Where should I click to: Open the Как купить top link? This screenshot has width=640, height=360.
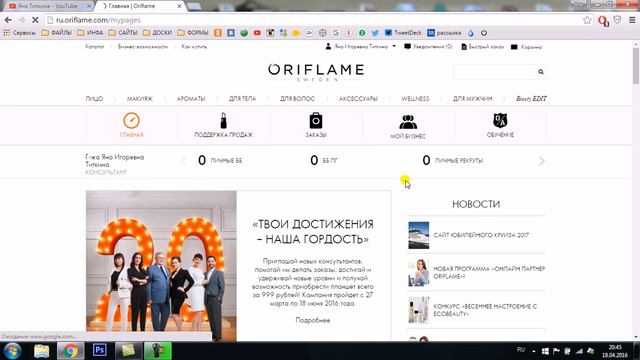194,47
